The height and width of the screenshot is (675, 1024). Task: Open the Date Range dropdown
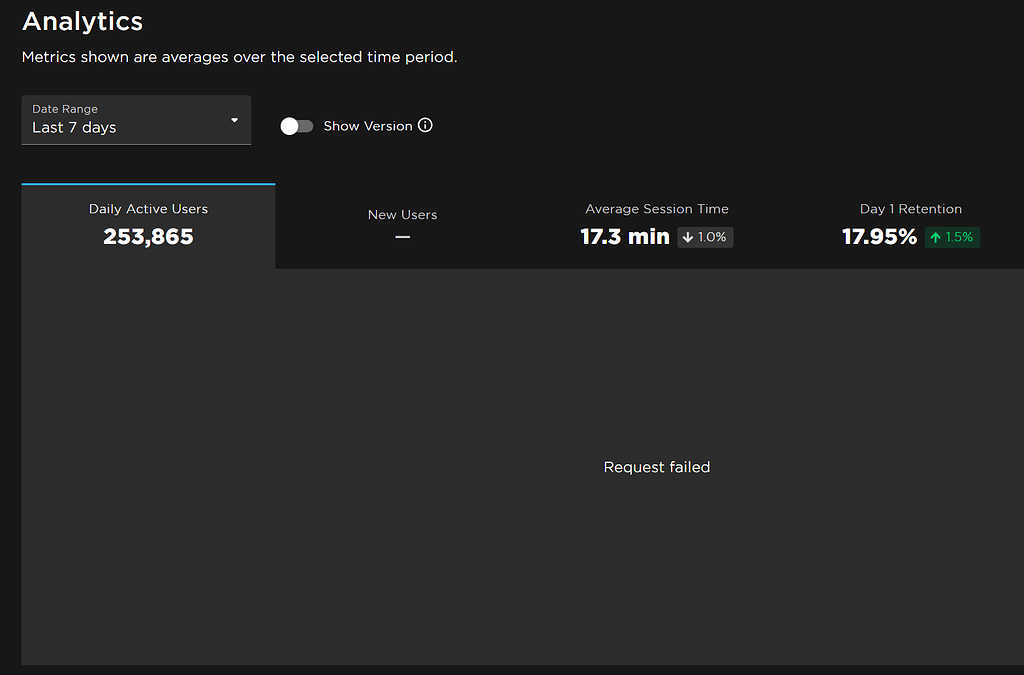point(136,120)
